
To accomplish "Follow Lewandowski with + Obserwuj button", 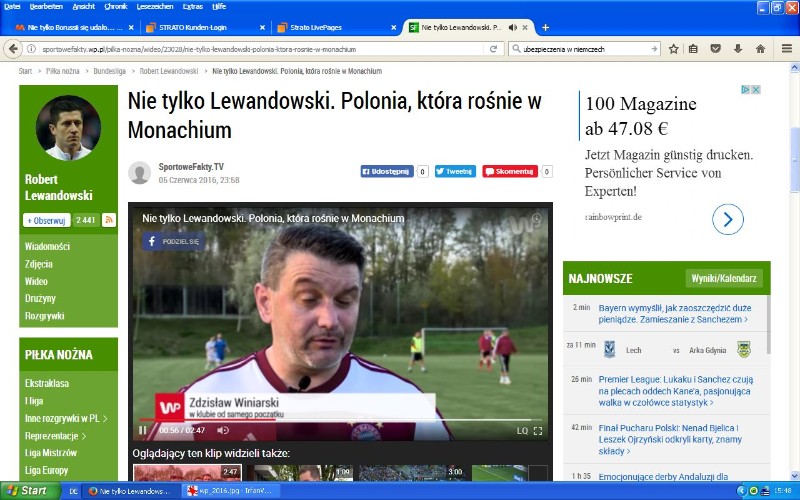I will click(46, 220).
